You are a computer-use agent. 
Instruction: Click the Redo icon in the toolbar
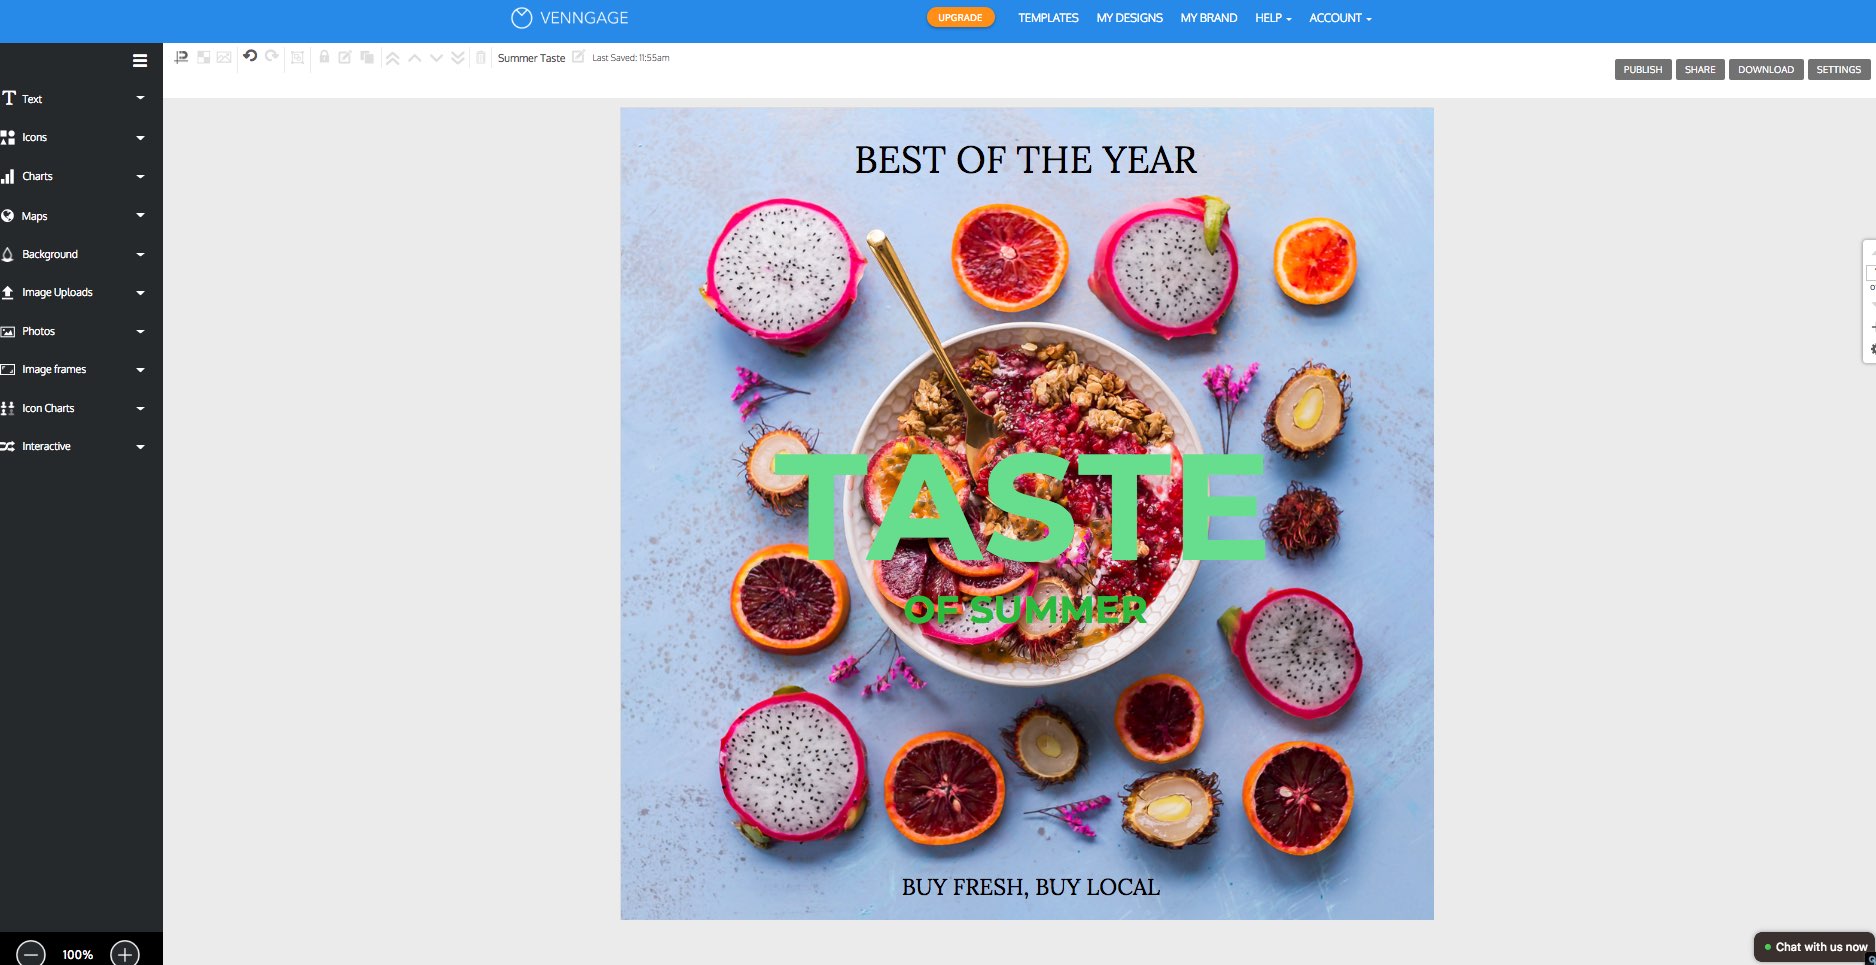[x=271, y=57]
